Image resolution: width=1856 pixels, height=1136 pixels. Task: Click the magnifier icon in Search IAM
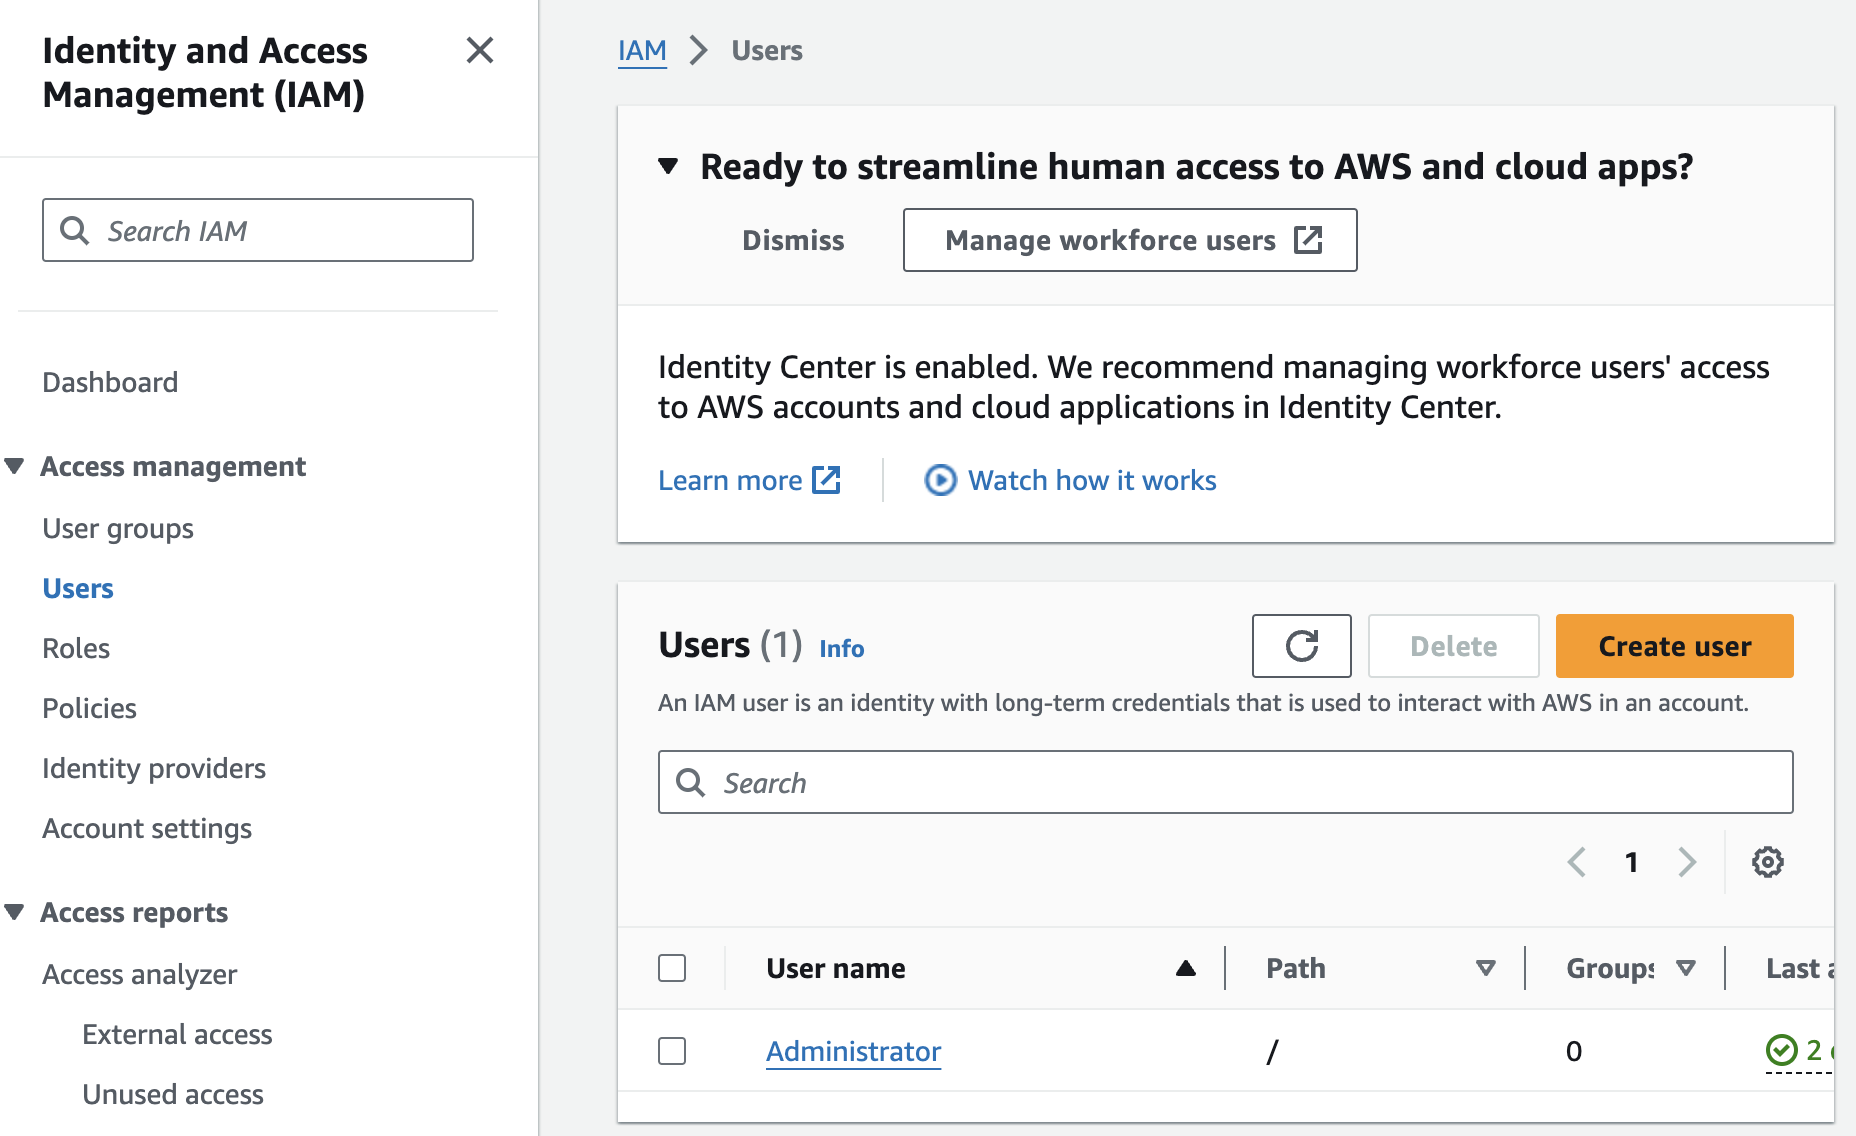pyautogui.click(x=75, y=230)
